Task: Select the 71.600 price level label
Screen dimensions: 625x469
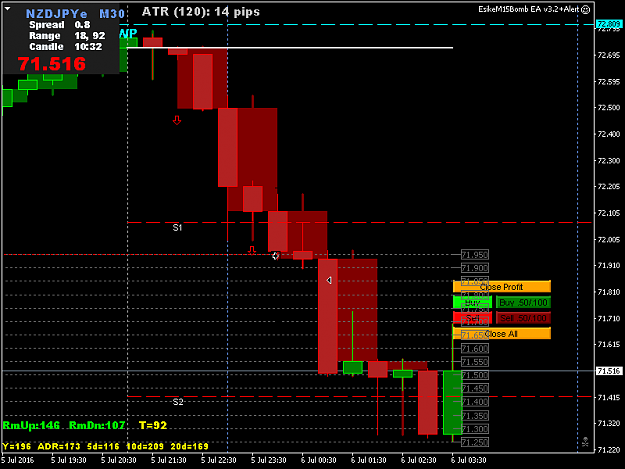Action: tap(475, 349)
